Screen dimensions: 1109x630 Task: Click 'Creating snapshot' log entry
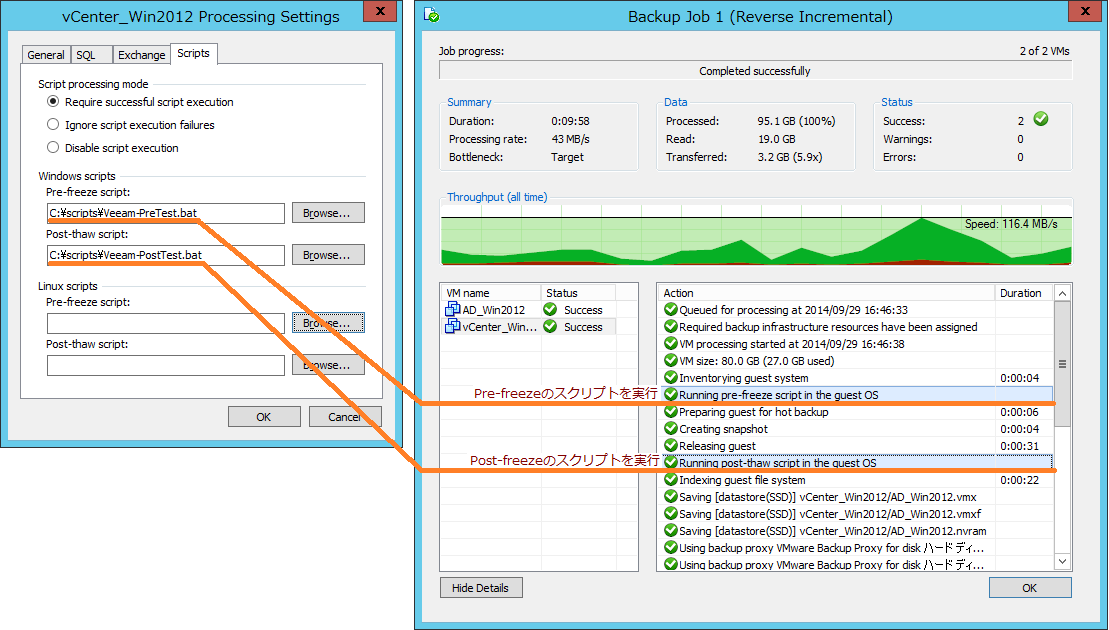(723, 428)
